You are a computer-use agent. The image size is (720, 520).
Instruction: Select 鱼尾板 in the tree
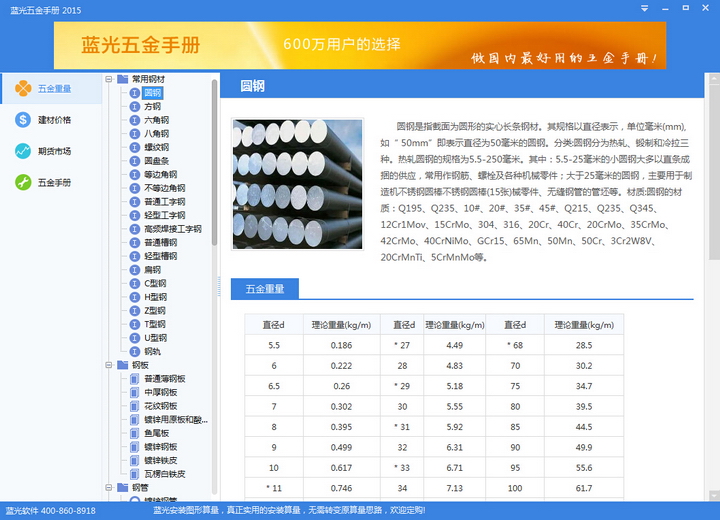coord(157,433)
